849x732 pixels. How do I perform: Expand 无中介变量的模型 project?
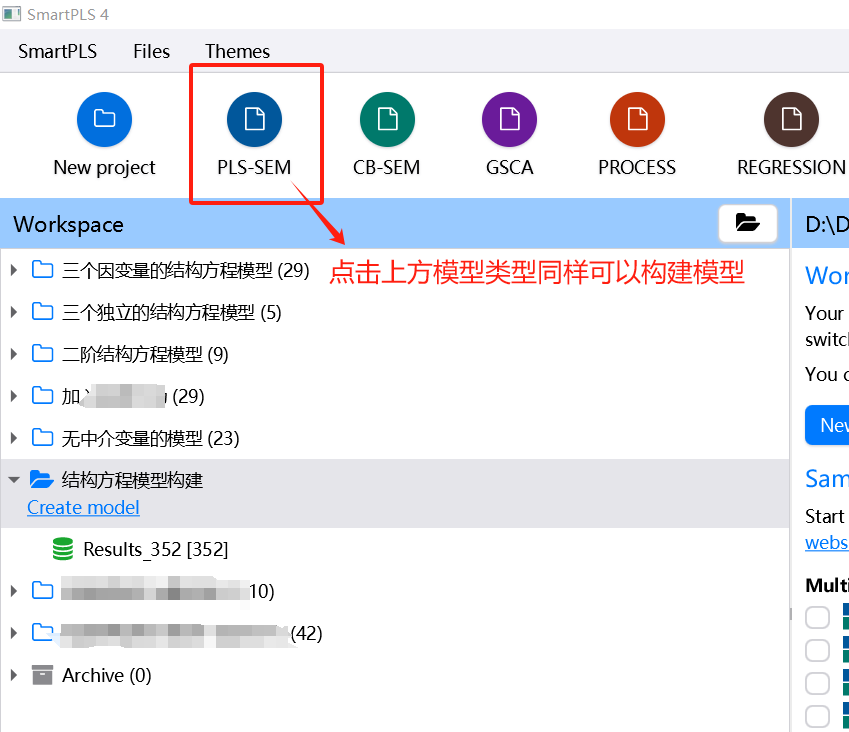point(14,438)
